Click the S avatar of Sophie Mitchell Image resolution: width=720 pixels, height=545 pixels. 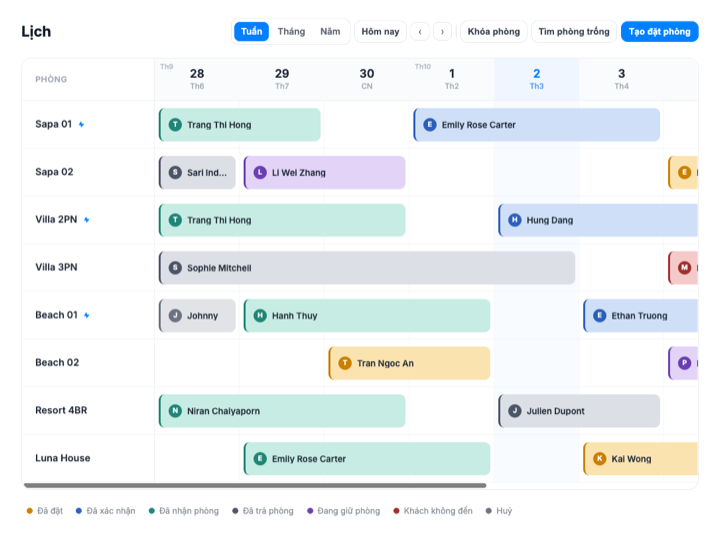175,268
